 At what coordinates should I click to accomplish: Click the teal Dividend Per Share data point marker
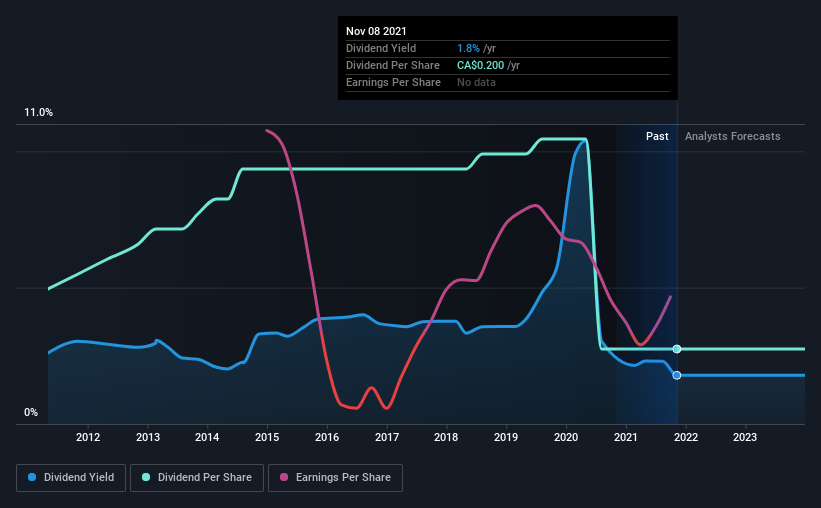(677, 349)
